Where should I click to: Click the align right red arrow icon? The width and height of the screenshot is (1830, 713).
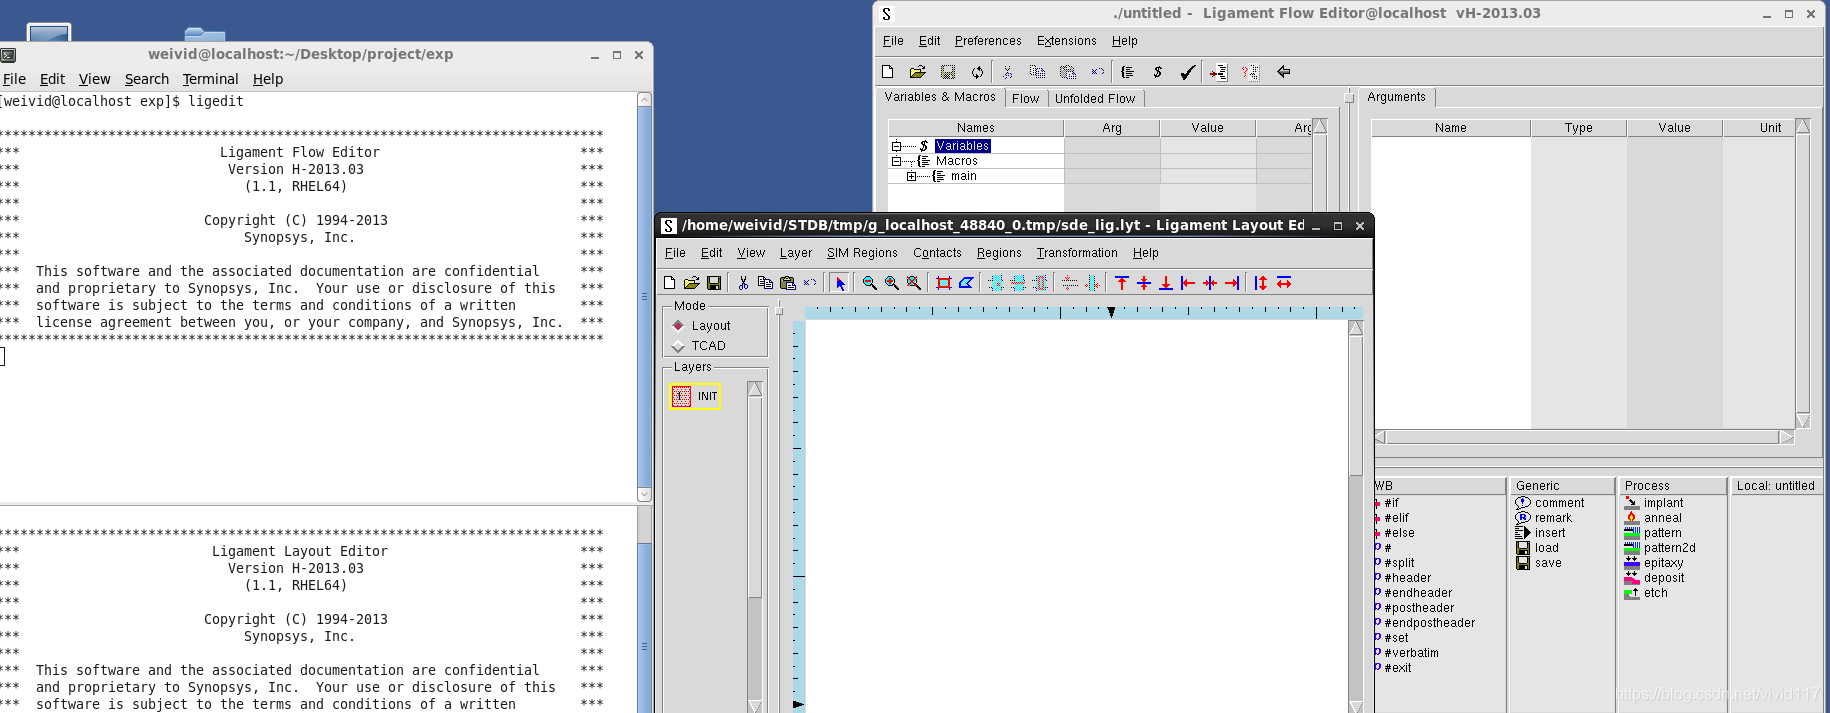click(1232, 283)
